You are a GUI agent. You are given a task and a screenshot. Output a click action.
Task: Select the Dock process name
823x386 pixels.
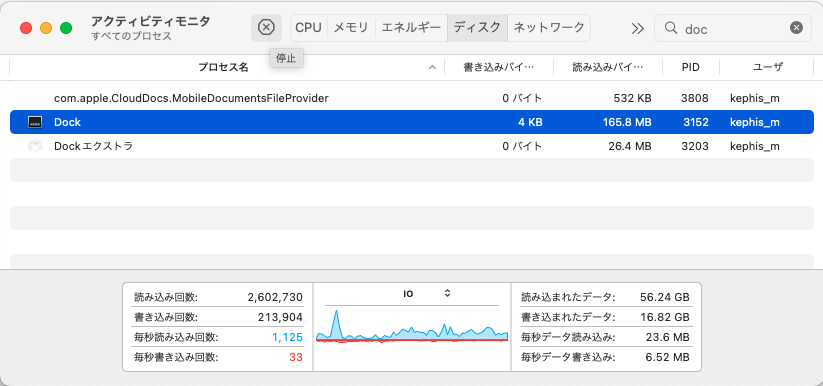click(67, 122)
